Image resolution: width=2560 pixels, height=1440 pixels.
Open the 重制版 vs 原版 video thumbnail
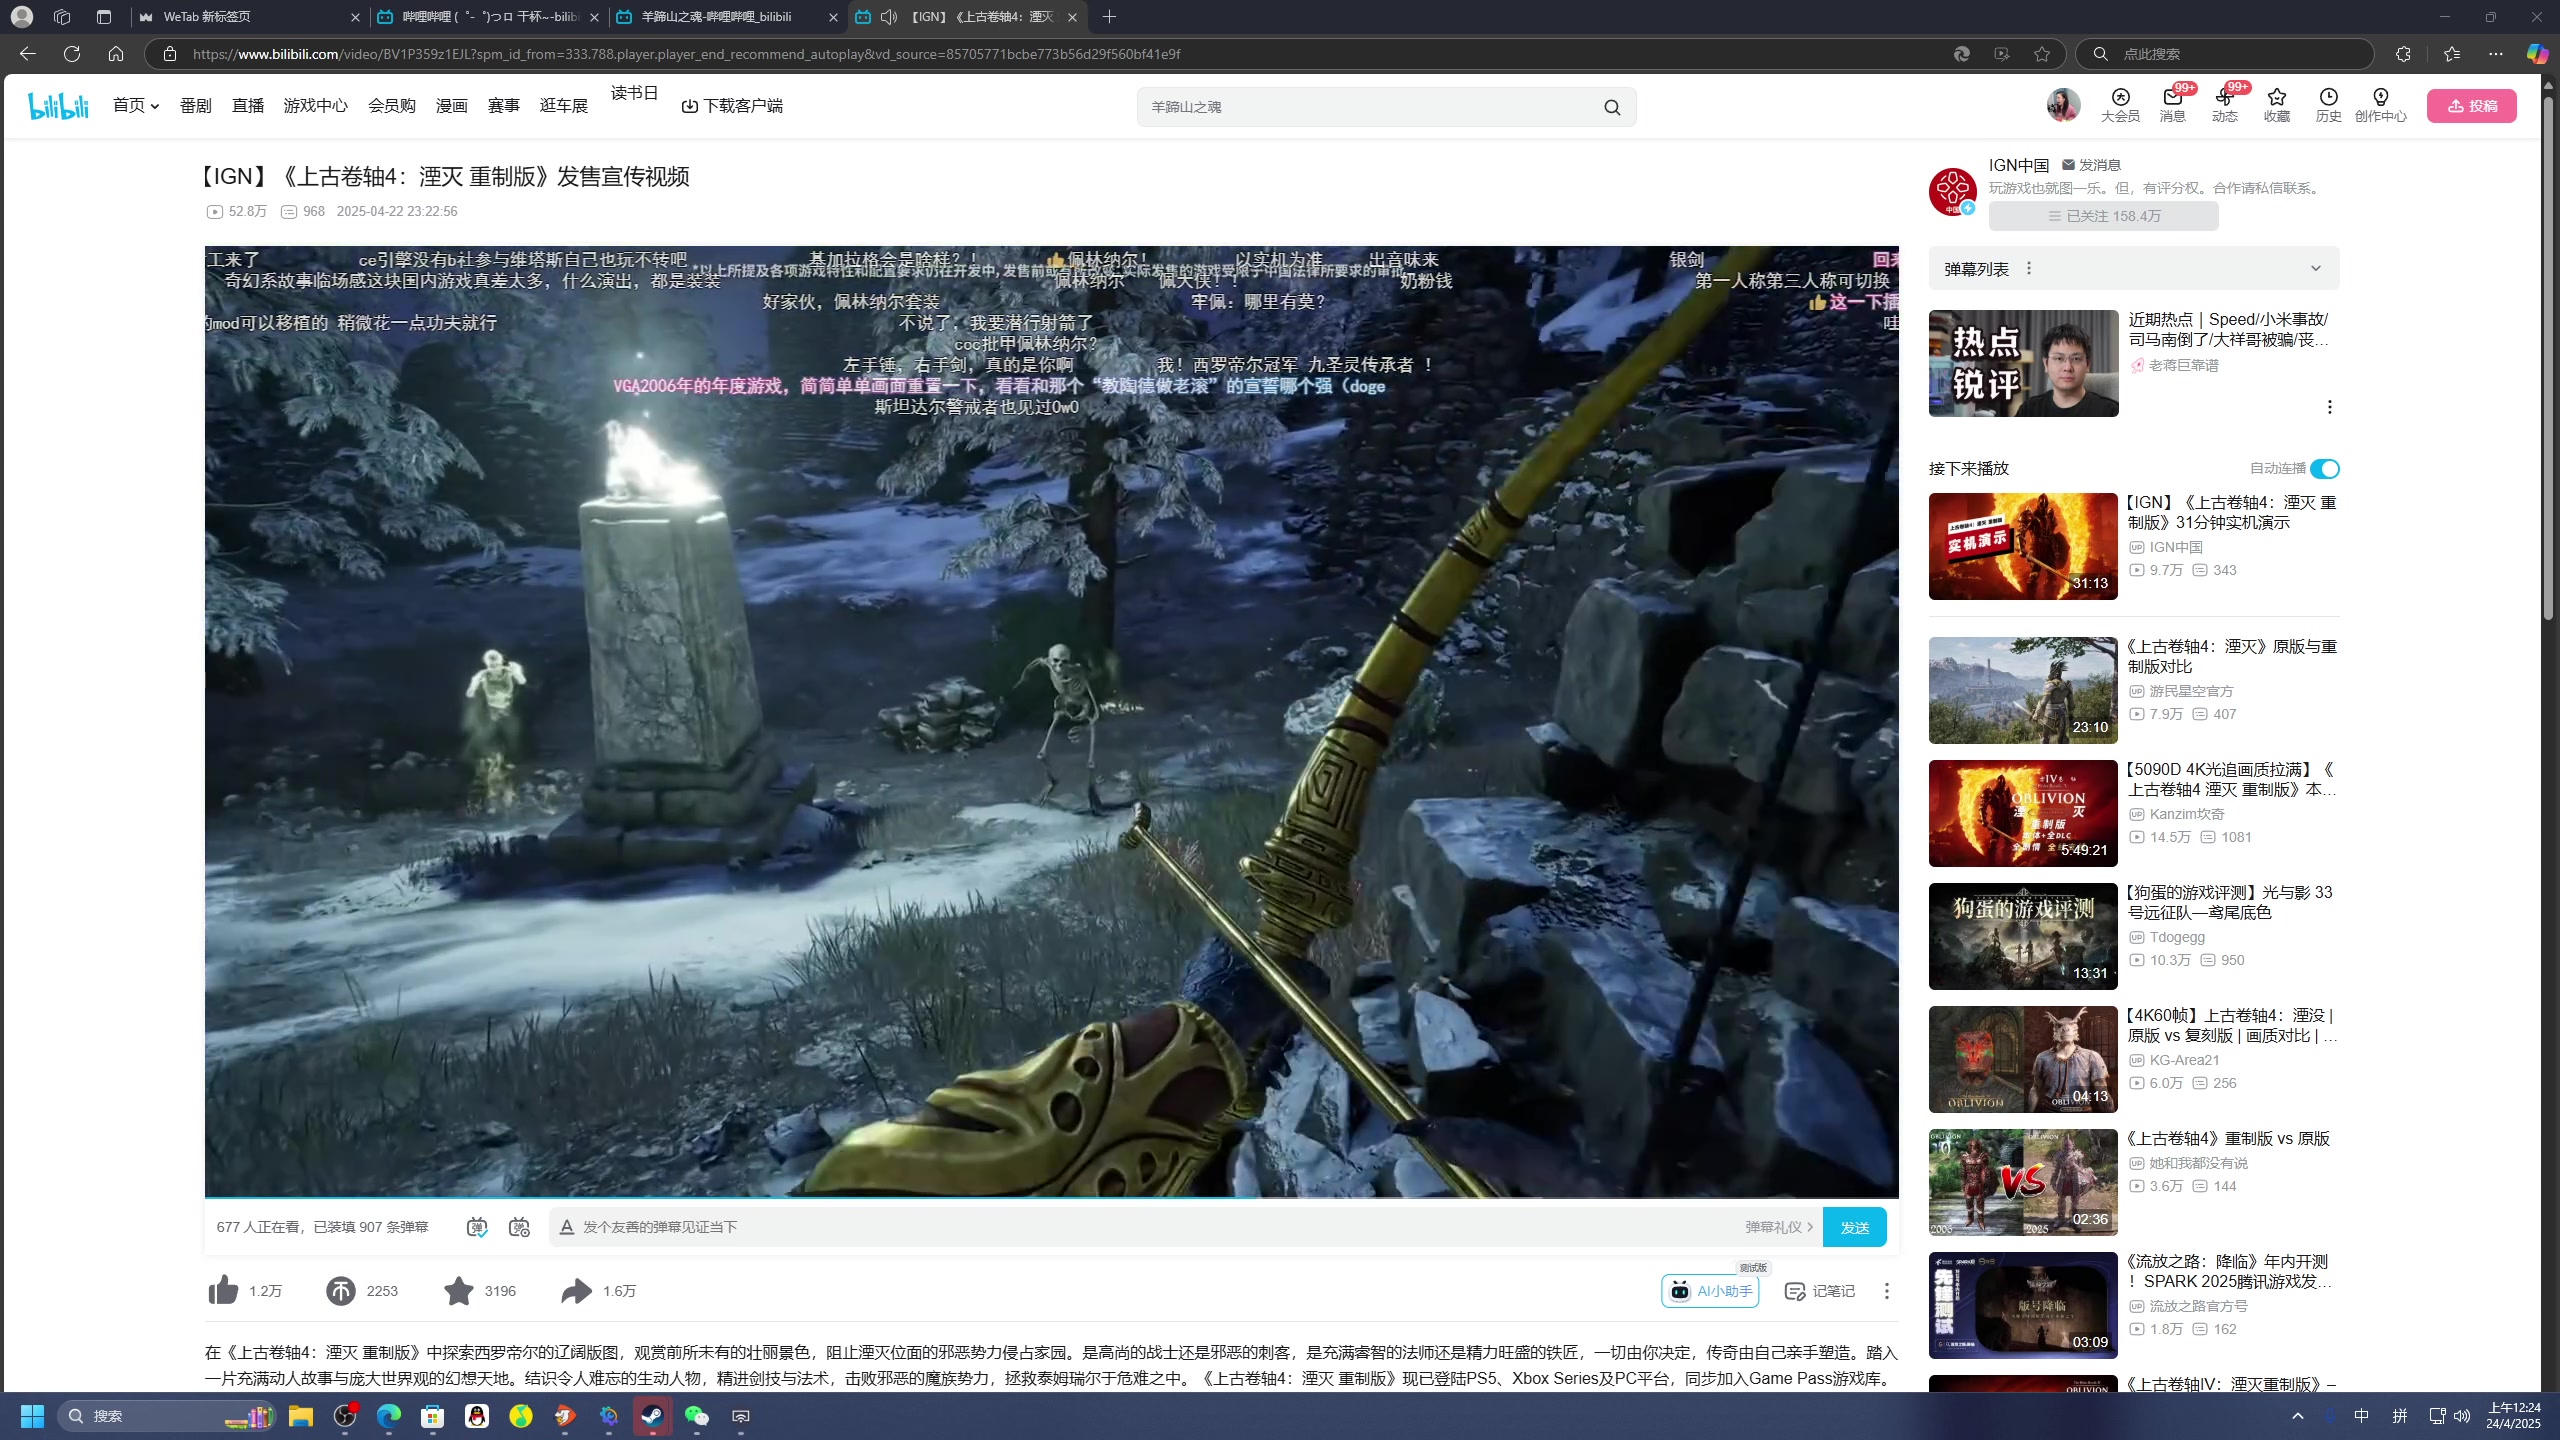pos(2023,1182)
